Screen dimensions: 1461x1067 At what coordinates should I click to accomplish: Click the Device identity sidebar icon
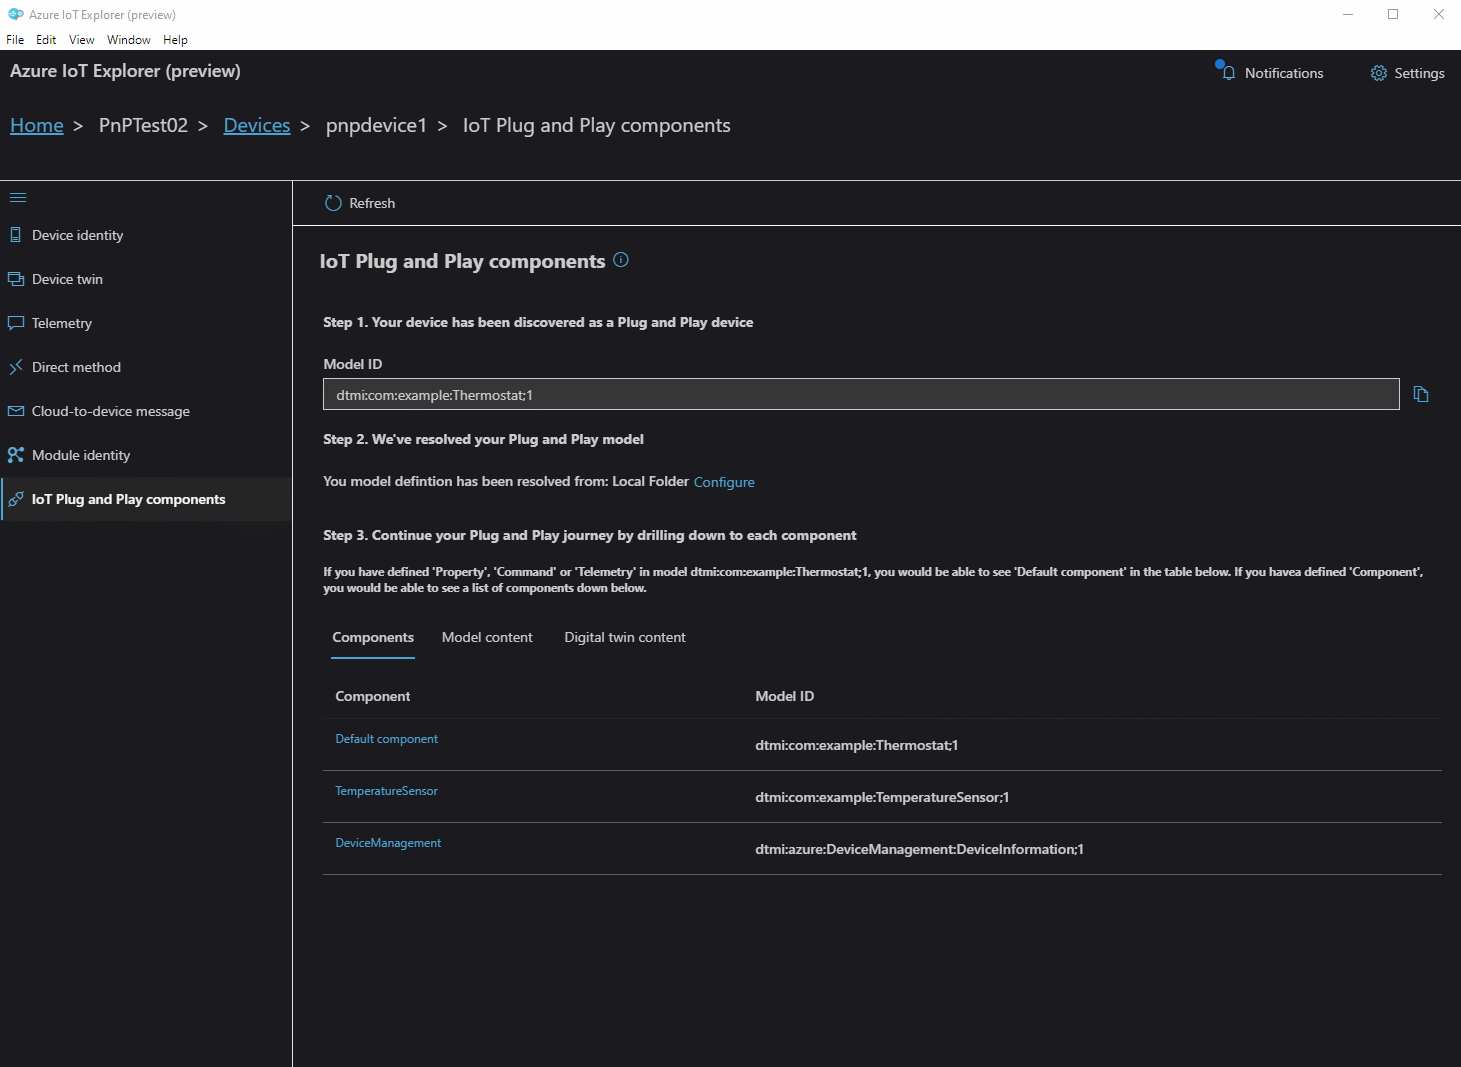(x=15, y=235)
